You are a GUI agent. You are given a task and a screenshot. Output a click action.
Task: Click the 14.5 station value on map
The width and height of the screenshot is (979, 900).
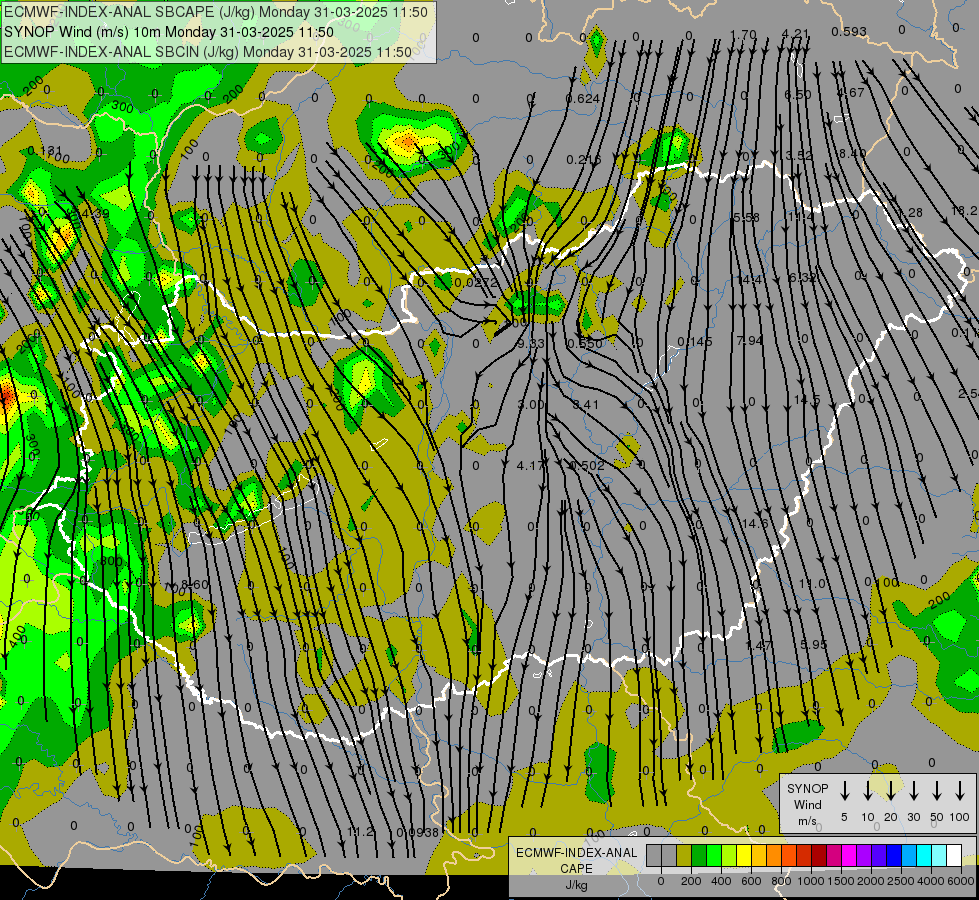tap(807, 400)
